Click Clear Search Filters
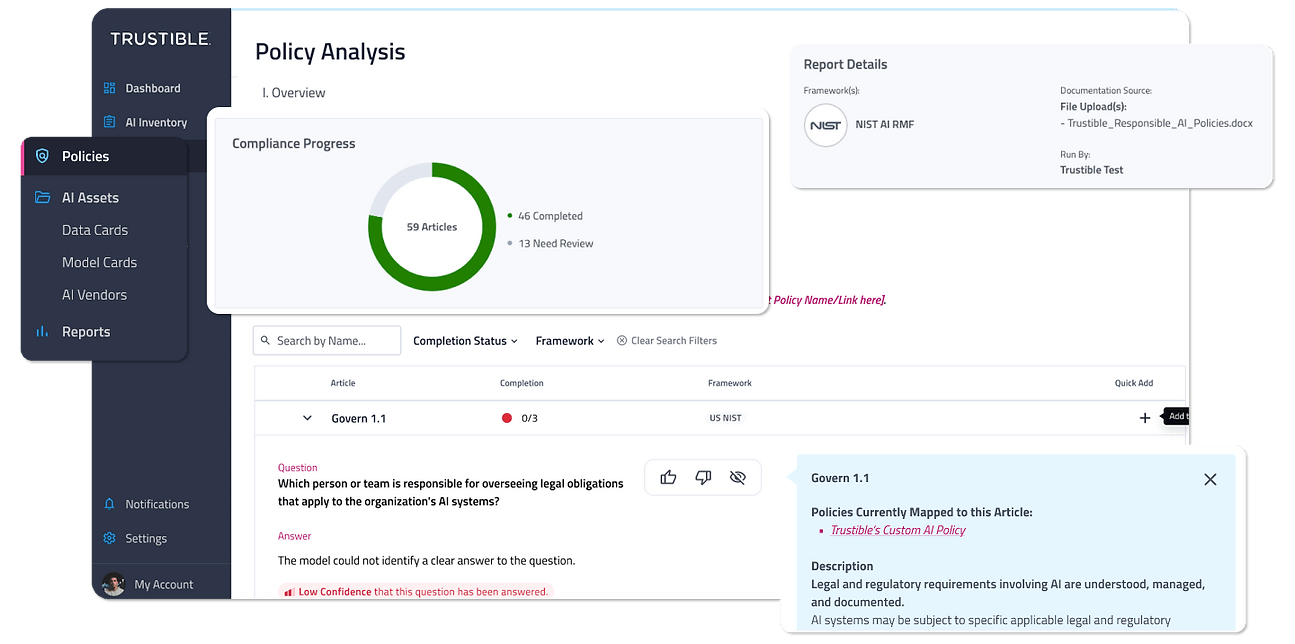Image resolution: width=1295 pixels, height=644 pixels. tap(667, 341)
